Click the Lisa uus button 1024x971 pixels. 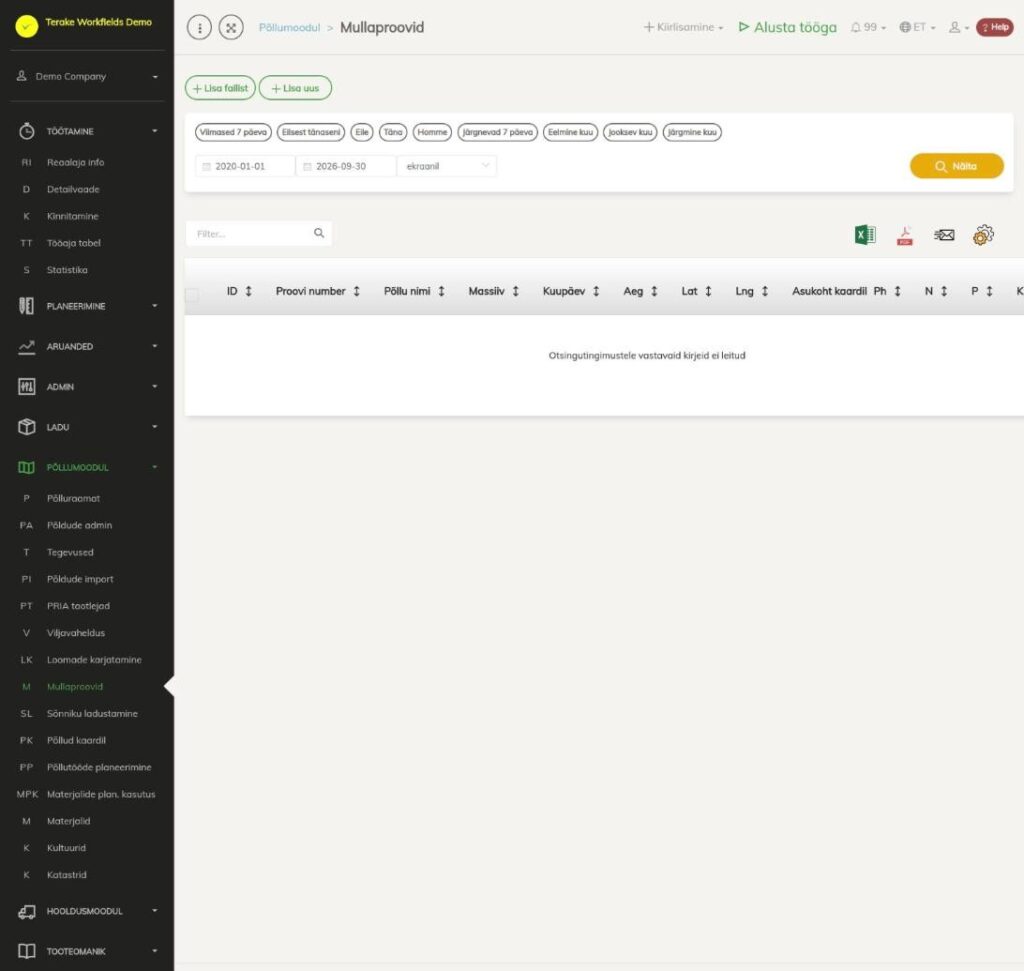295,88
